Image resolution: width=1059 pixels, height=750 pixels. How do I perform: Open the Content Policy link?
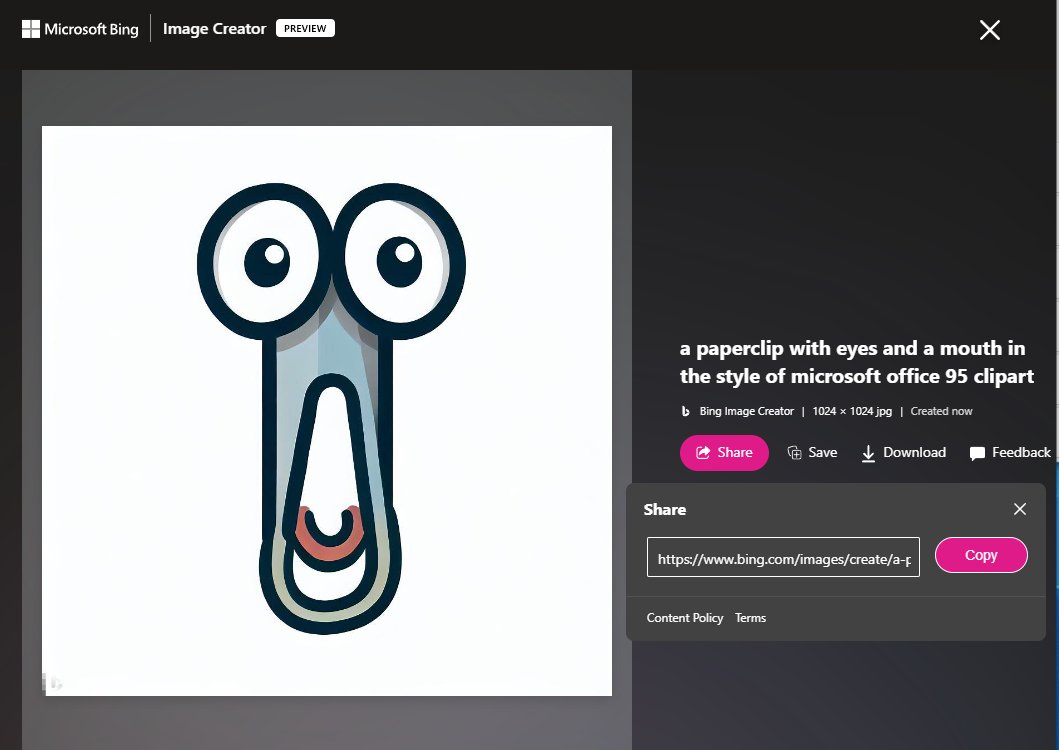pos(685,618)
